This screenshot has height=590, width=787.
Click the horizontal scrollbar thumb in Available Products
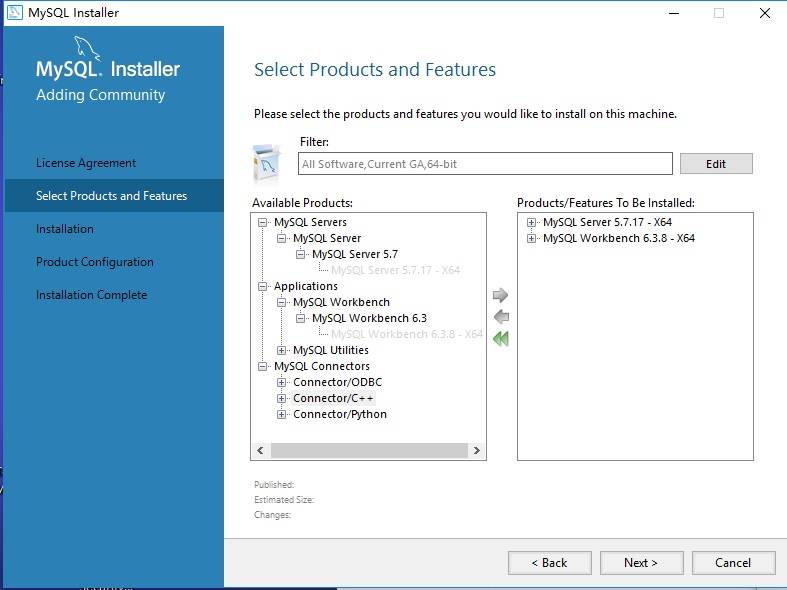pyautogui.click(x=369, y=451)
